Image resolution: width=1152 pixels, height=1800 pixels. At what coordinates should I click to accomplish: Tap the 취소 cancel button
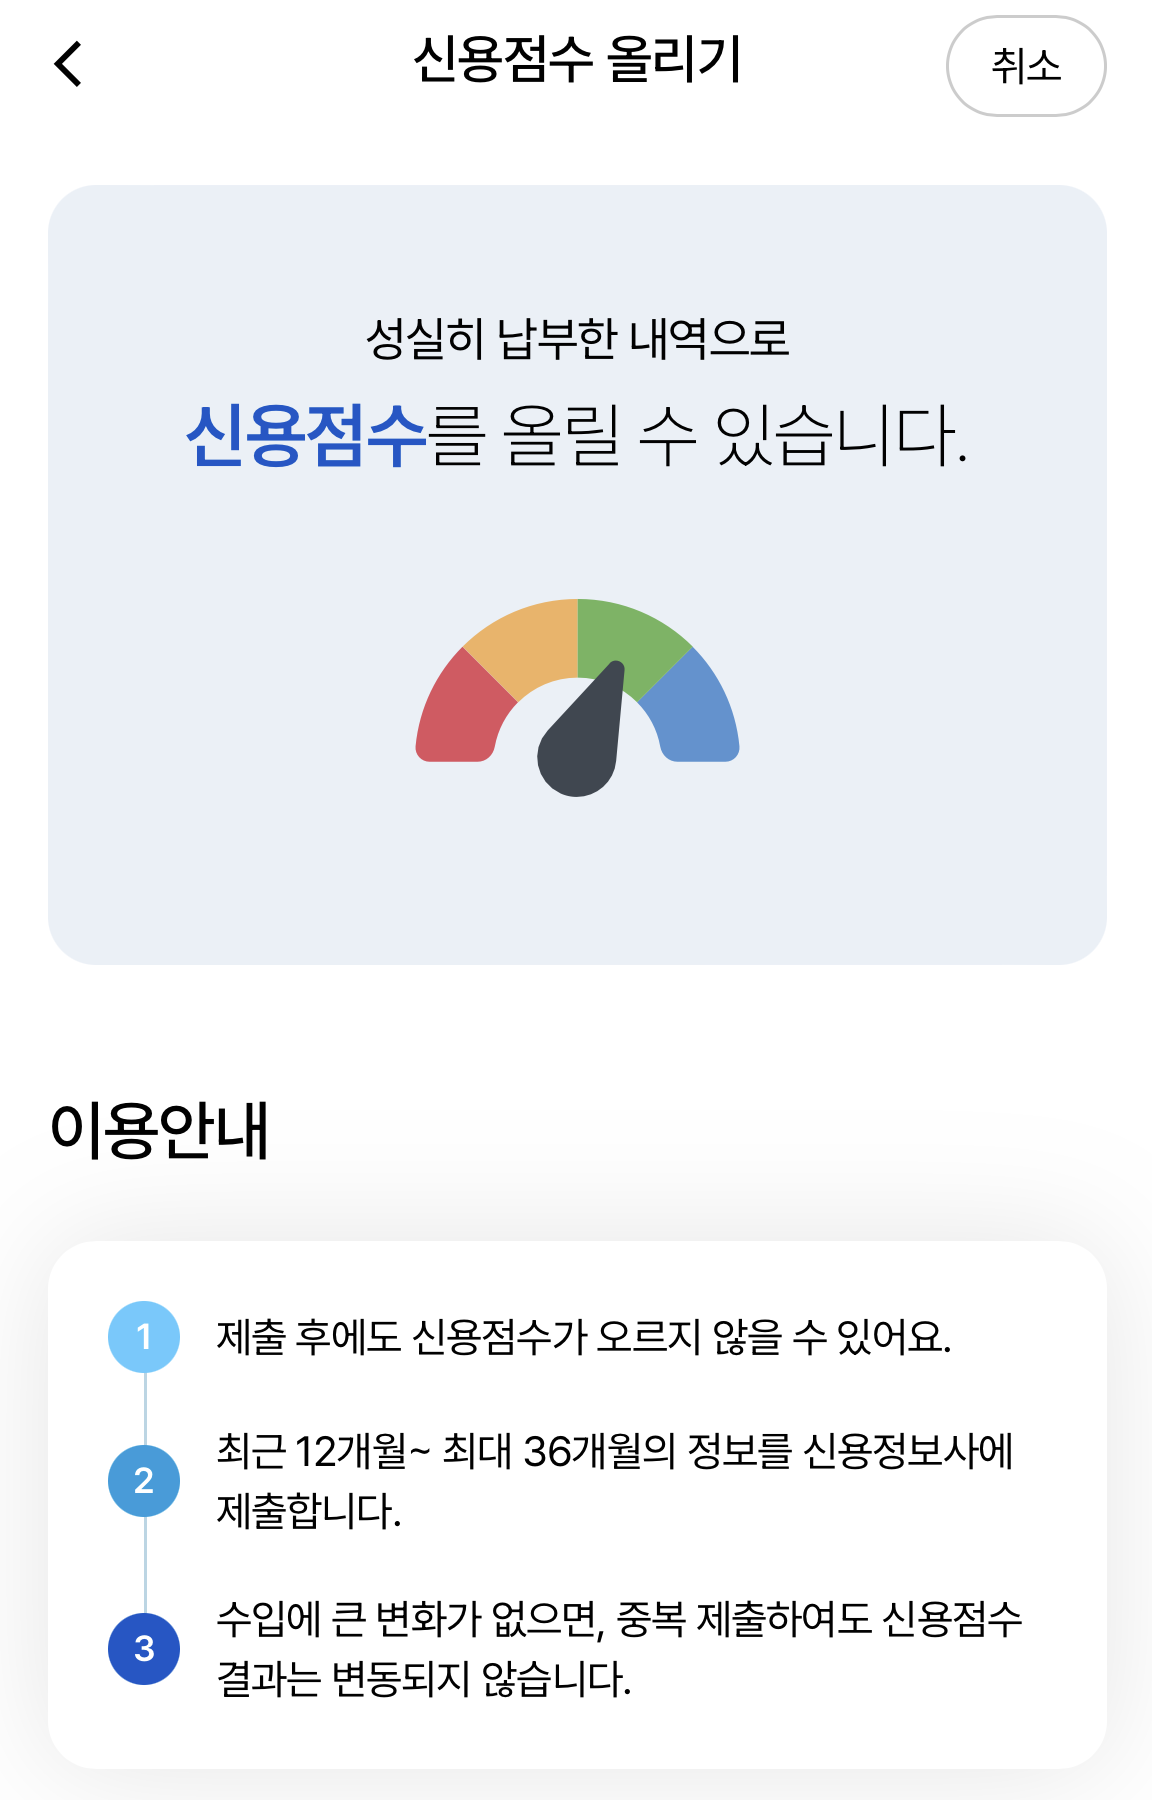pos(1026,66)
